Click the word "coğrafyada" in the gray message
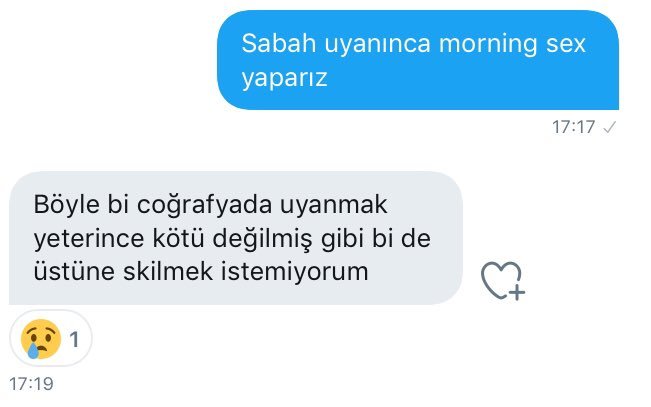Viewport: 651px width, 407px height. point(204,206)
